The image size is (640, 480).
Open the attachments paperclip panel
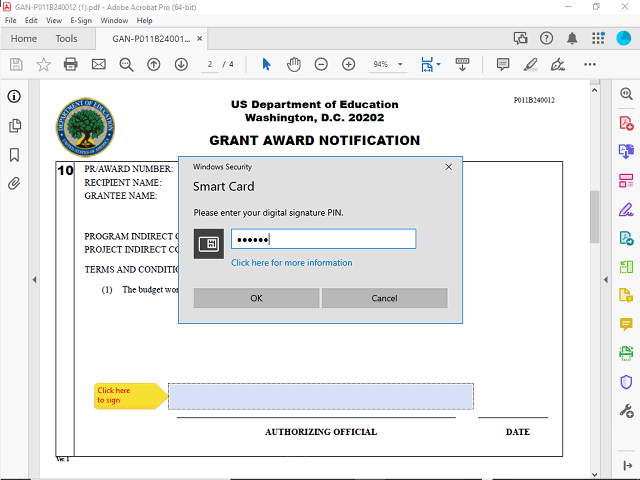pyautogui.click(x=14, y=184)
